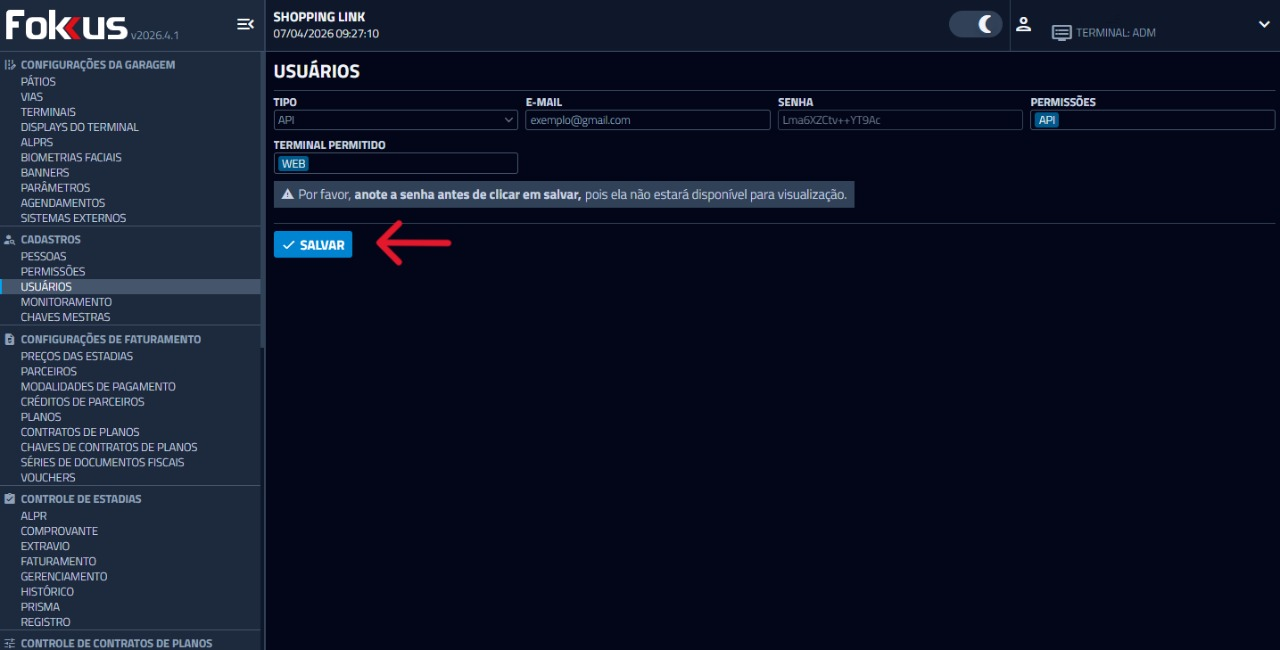The height and width of the screenshot is (650, 1280).
Task: Click the Salvar button
Action: [x=313, y=245]
